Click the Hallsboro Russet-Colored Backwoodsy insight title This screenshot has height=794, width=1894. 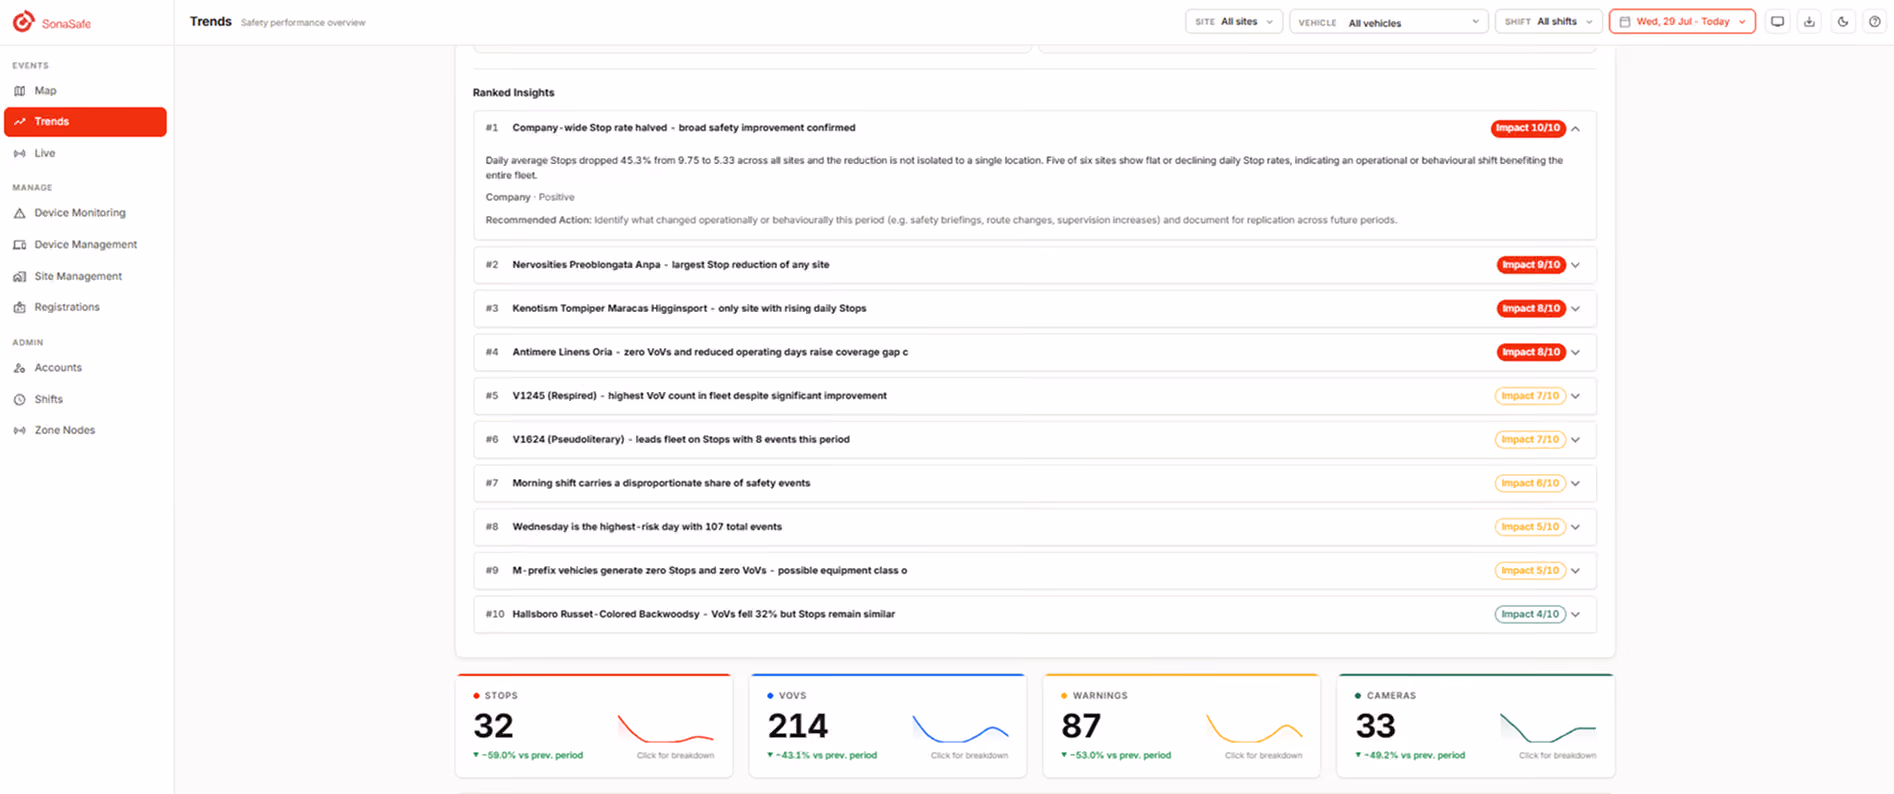(703, 614)
